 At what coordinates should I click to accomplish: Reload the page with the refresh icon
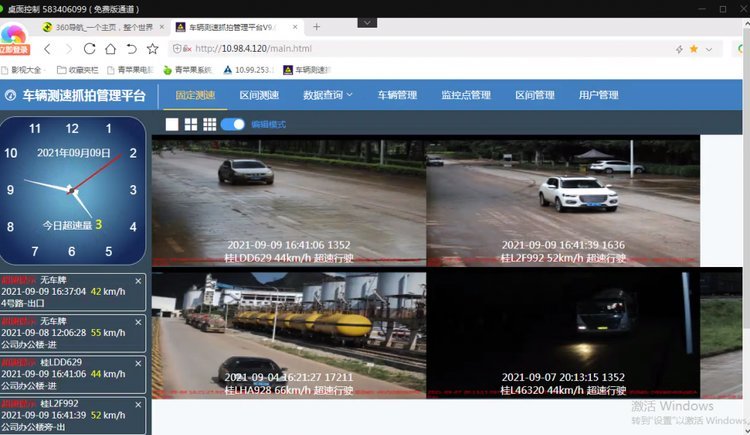(x=89, y=48)
